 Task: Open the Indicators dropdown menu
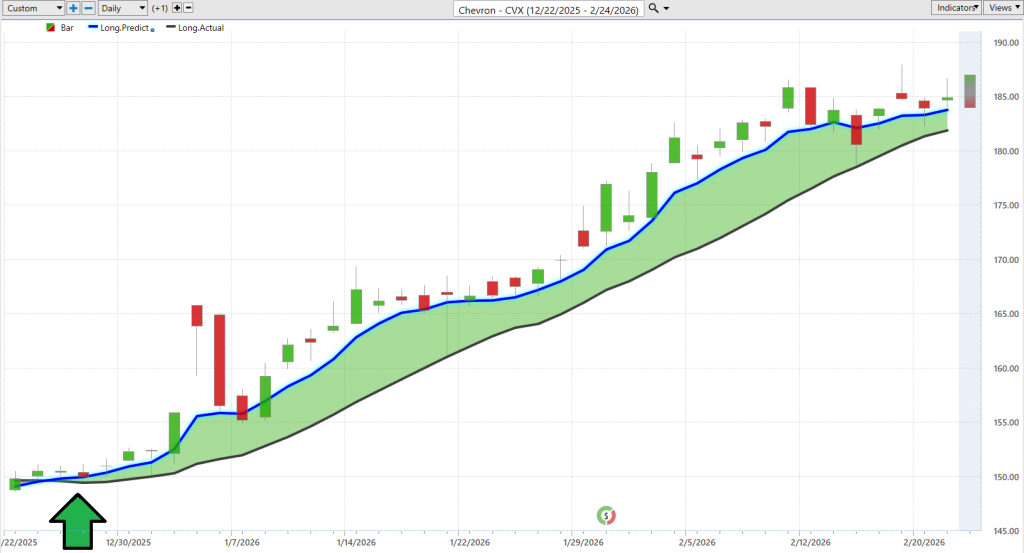coord(956,8)
